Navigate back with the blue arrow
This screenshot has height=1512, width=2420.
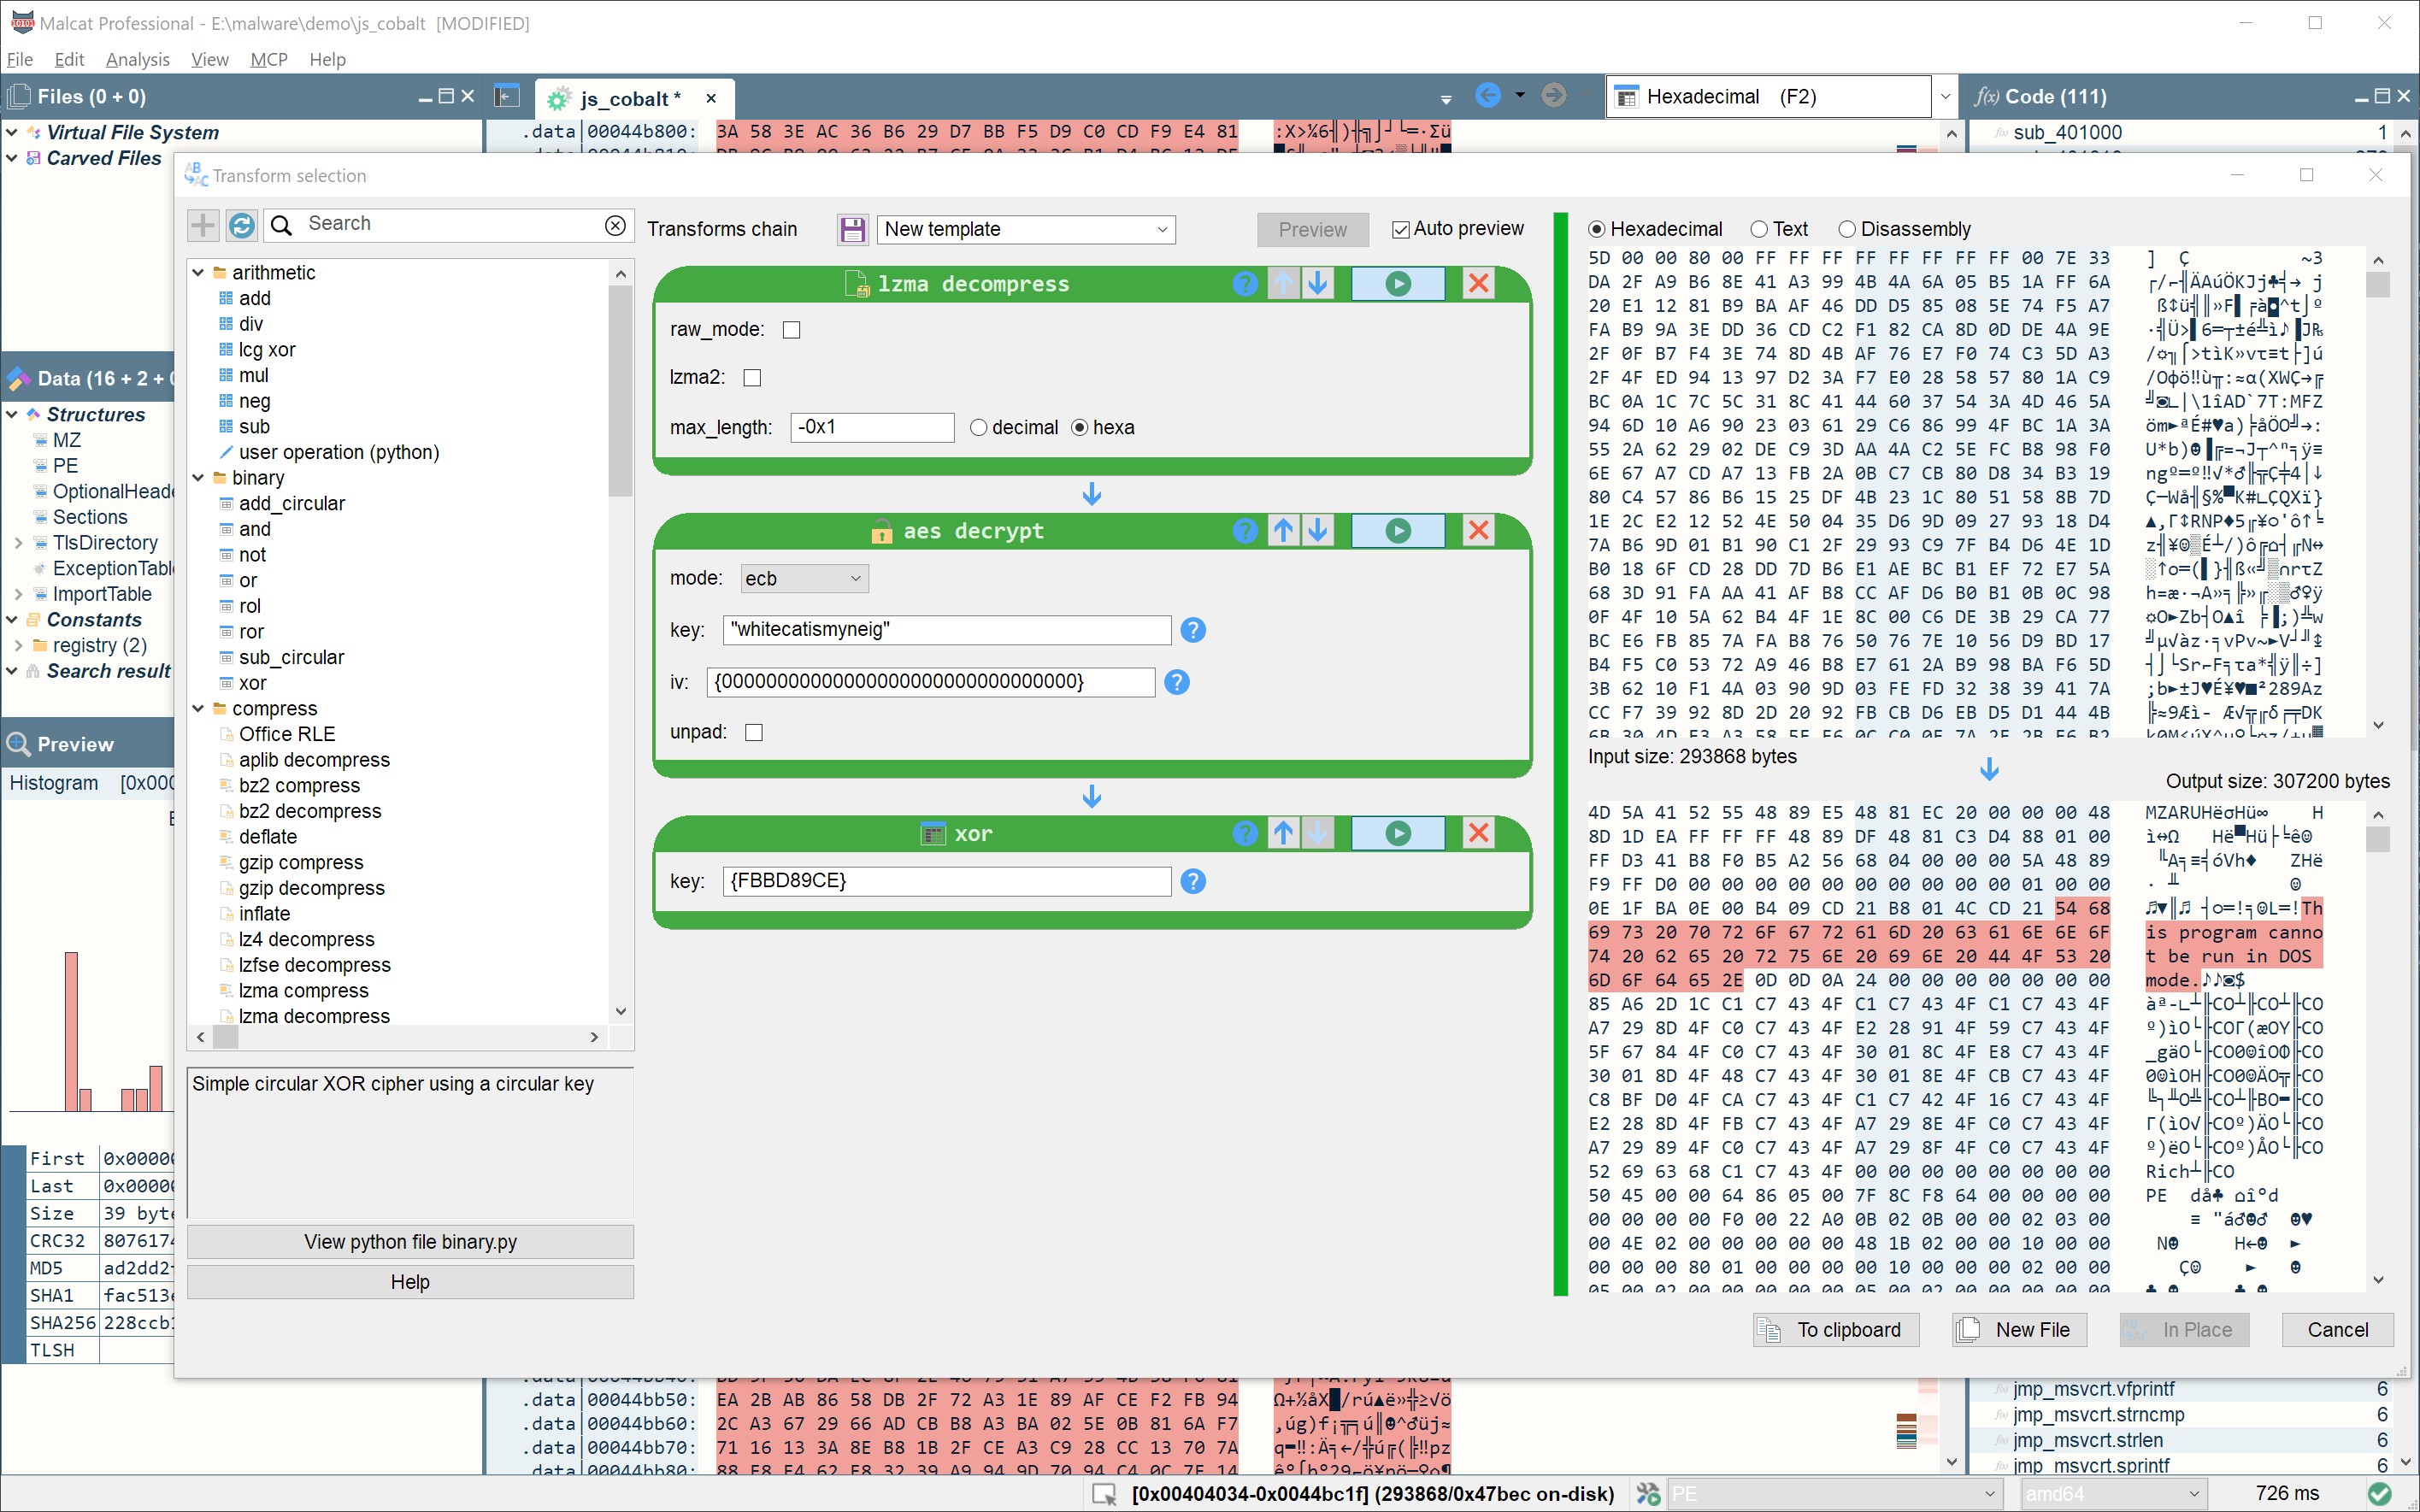1488,96
